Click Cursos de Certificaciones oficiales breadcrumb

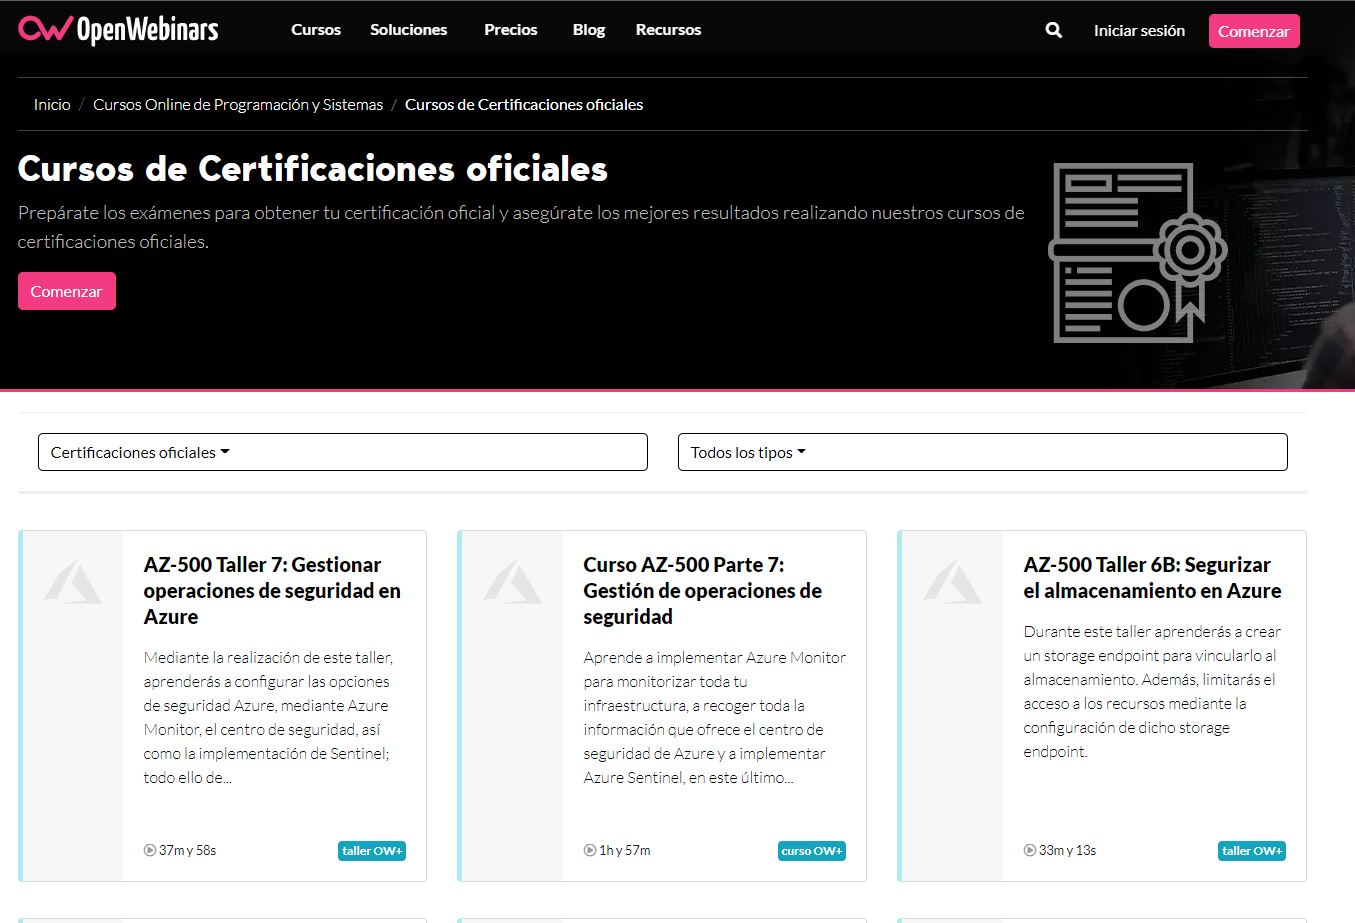pyautogui.click(x=524, y=104)
